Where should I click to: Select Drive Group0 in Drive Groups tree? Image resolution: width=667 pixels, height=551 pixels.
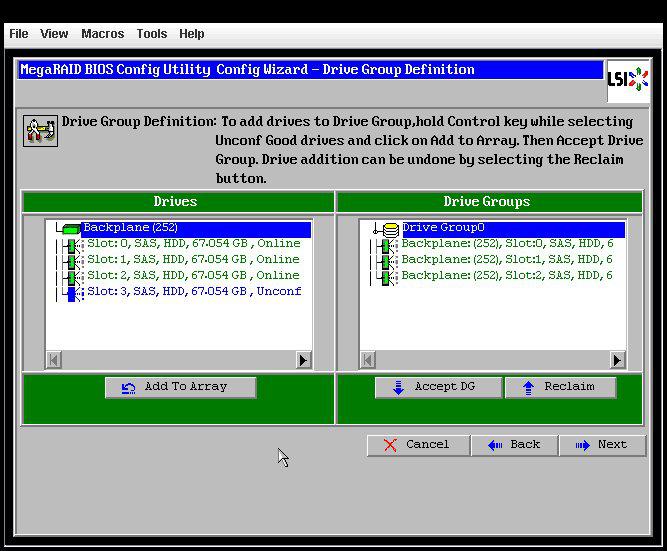[443, 228]
